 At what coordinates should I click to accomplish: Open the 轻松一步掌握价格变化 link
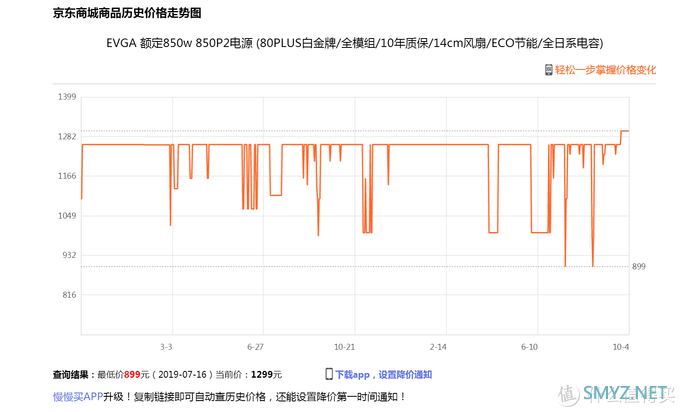tap(605, 70)
